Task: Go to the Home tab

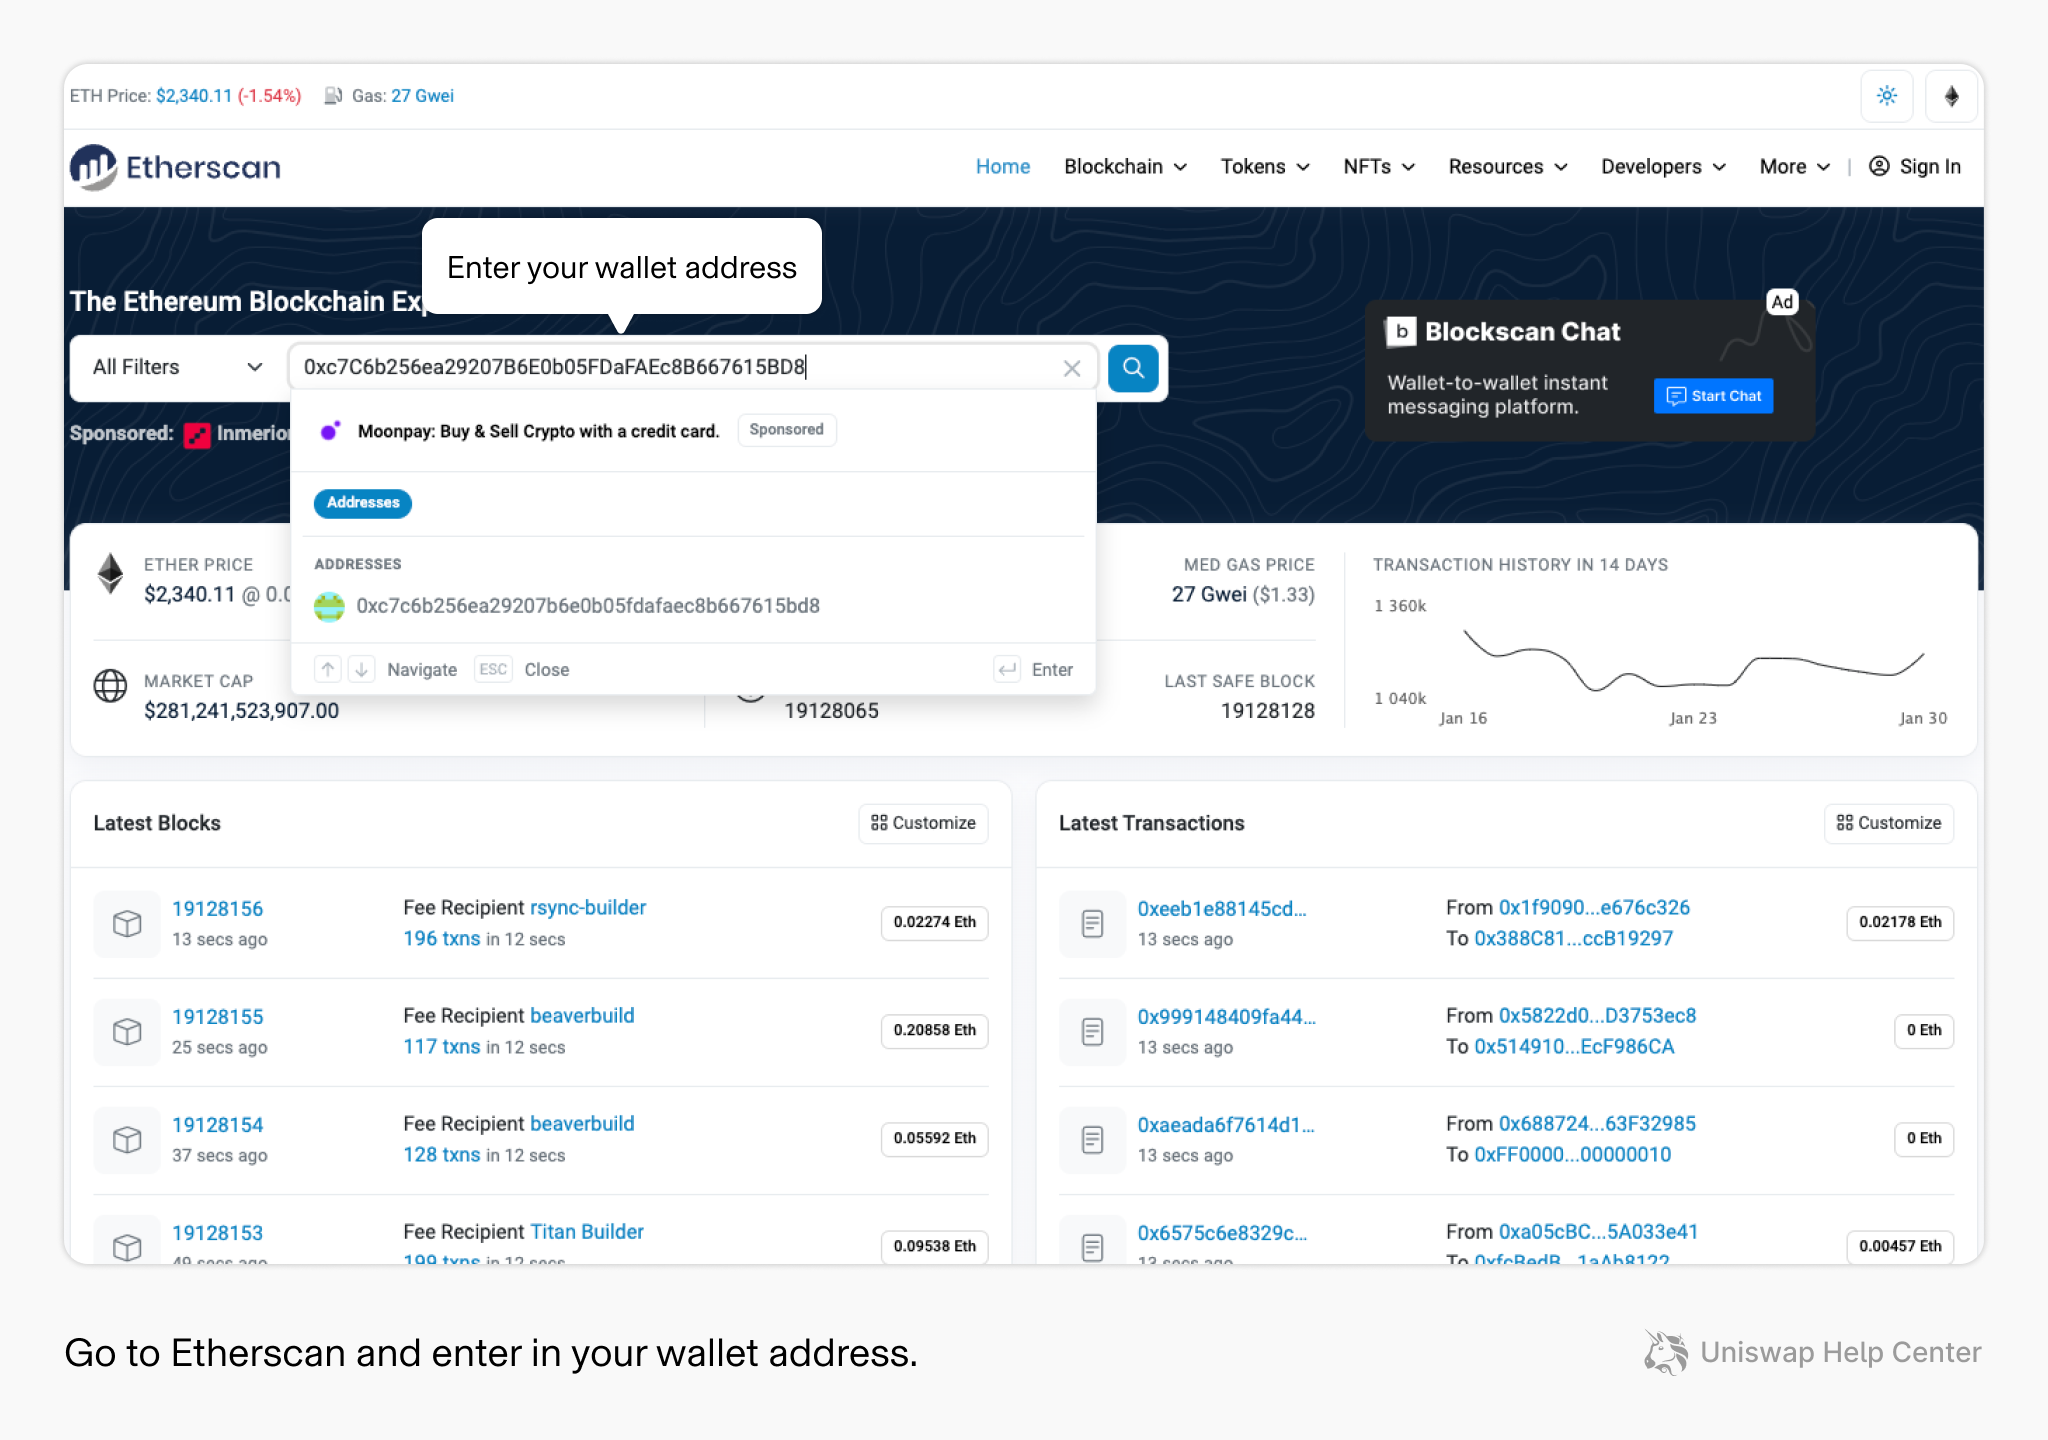Action: click(1003, 167)
